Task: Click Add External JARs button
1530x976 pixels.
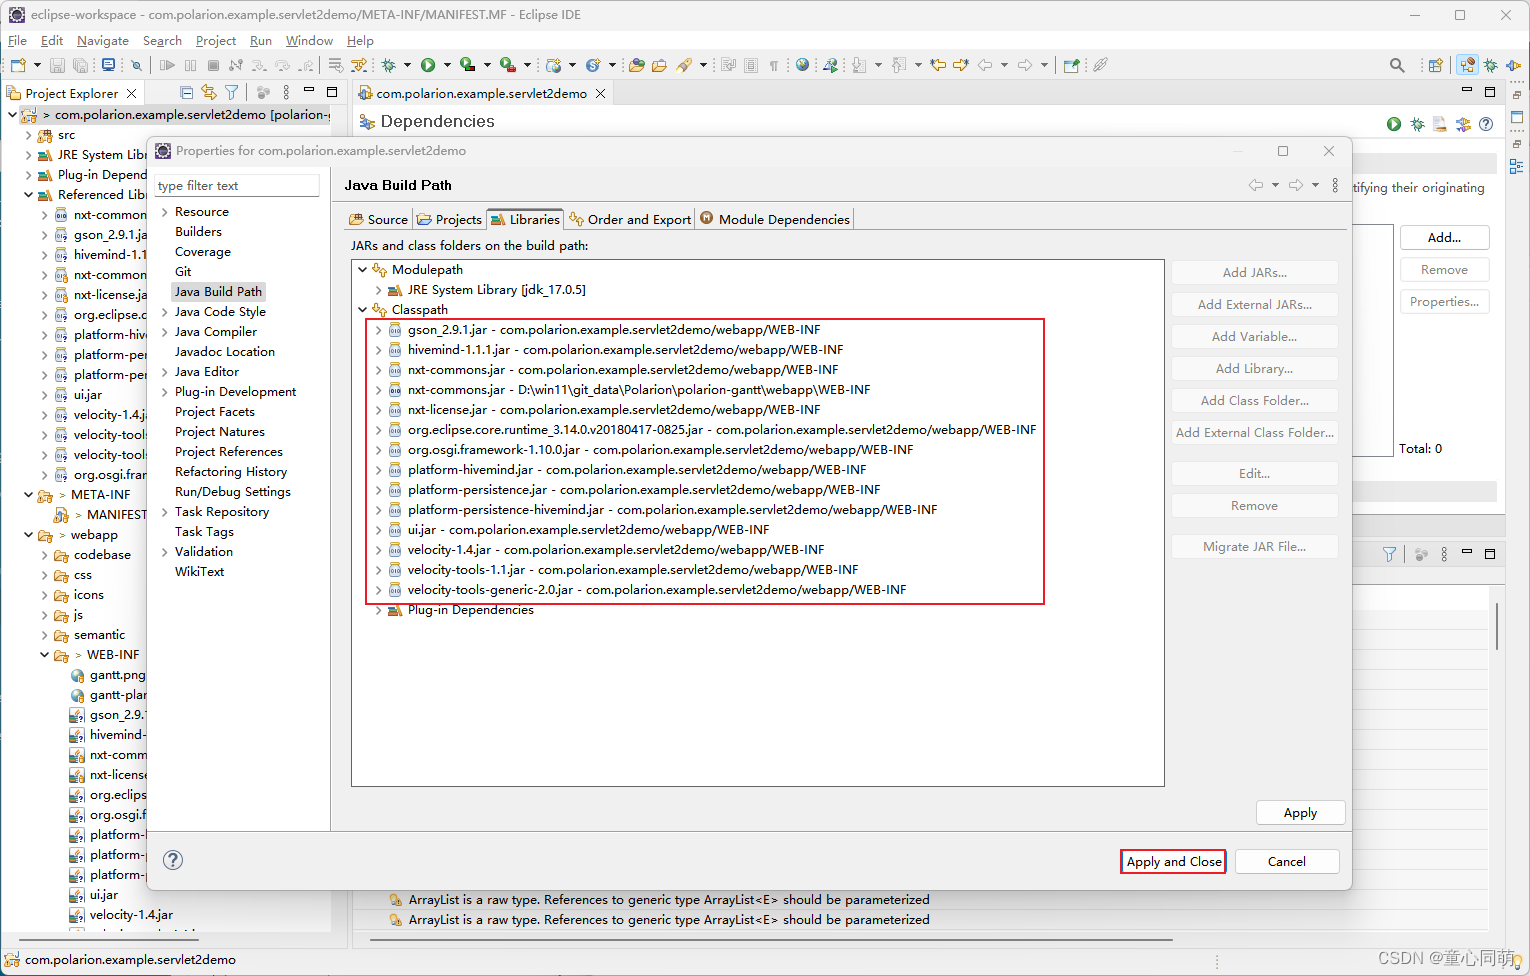Action: pos(1254,304)
